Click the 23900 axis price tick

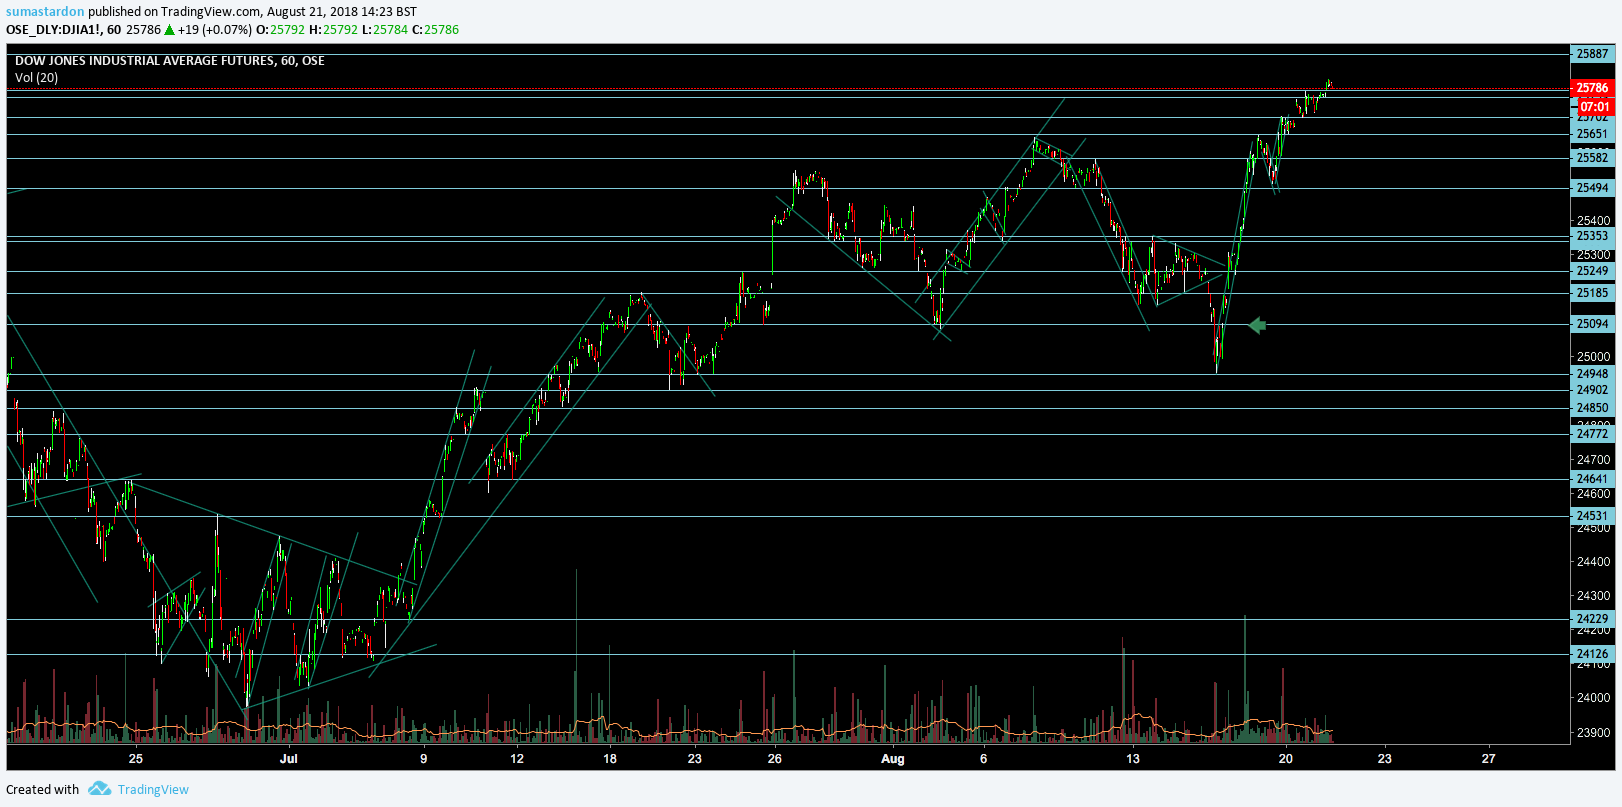1593,733
